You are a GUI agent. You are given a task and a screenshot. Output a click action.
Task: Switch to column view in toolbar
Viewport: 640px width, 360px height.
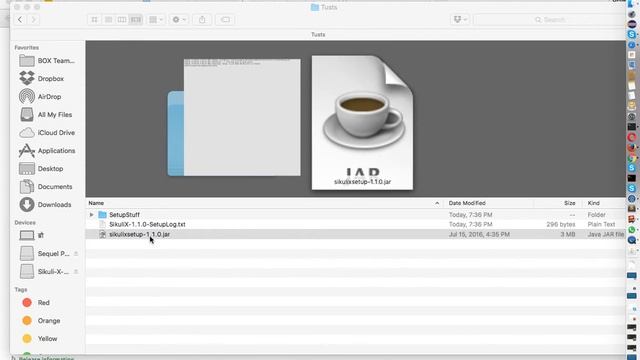(122, 20)
